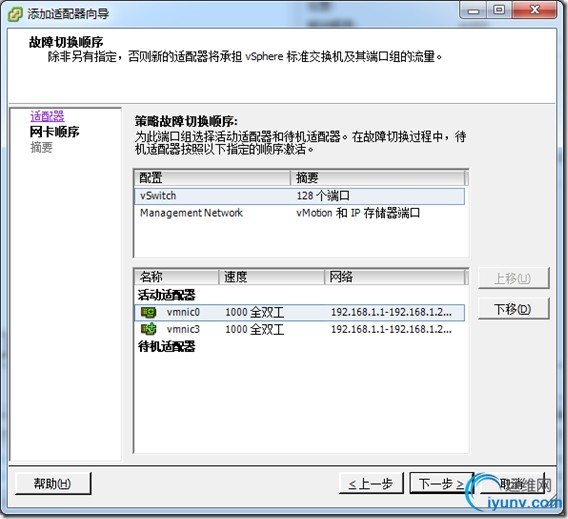Go back with the 上一步 button
Screen dimensions: 568x519
[x=371, y=483]
